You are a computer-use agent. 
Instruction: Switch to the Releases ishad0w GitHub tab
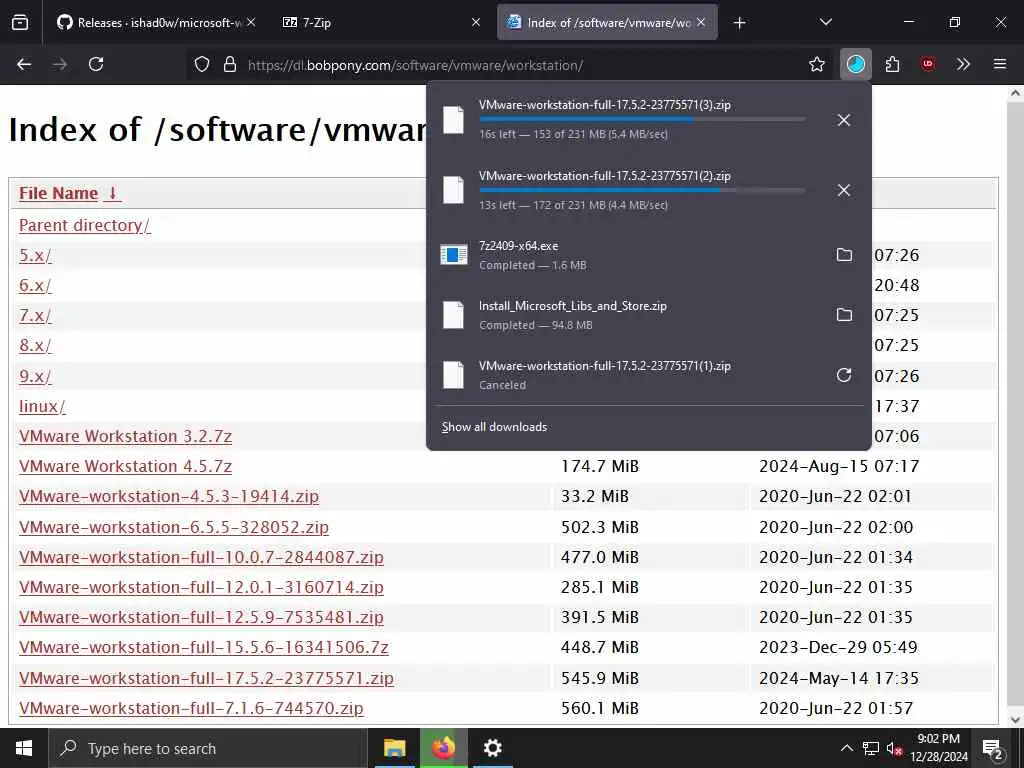tap(150, 23)
